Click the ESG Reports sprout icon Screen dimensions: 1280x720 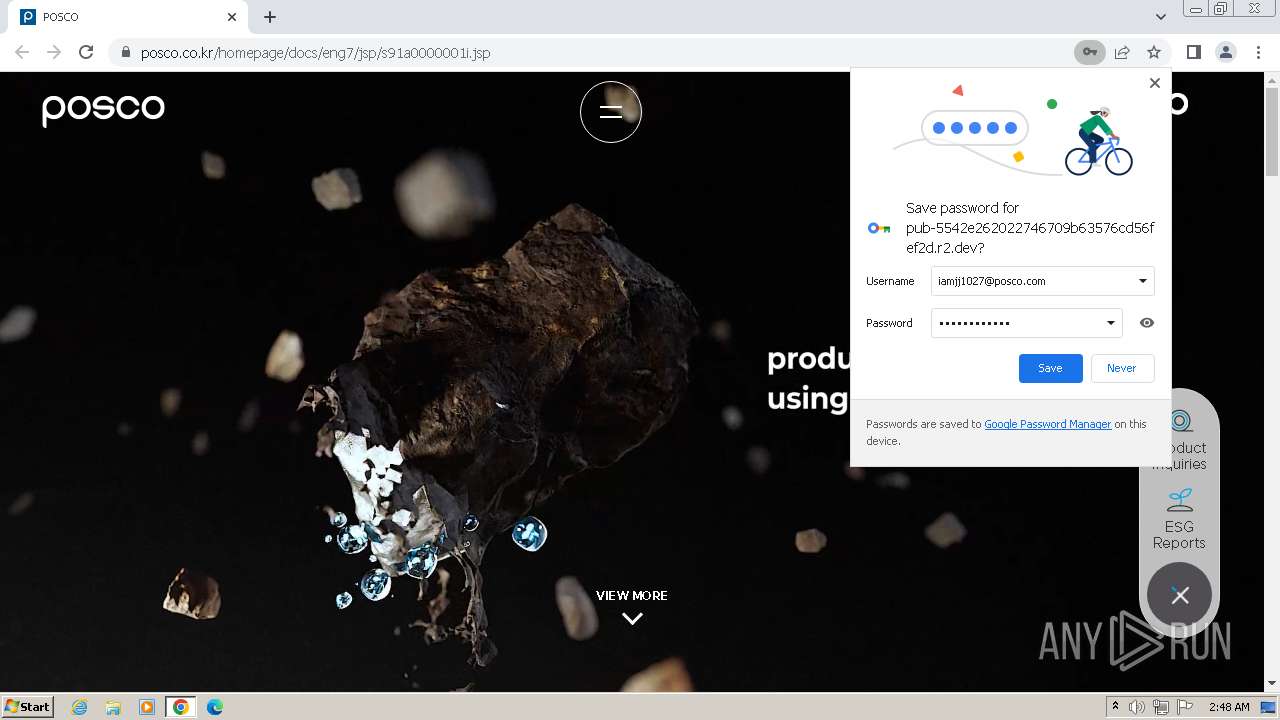pyautogui.click(x=1180, y=499)
